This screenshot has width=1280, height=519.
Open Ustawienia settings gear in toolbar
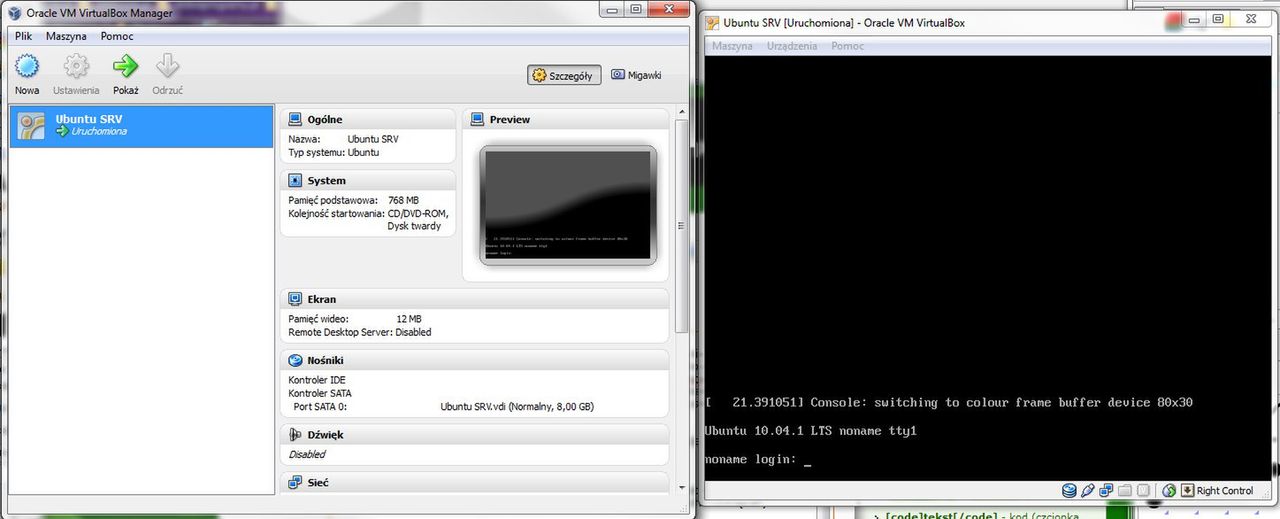[76, 67]
